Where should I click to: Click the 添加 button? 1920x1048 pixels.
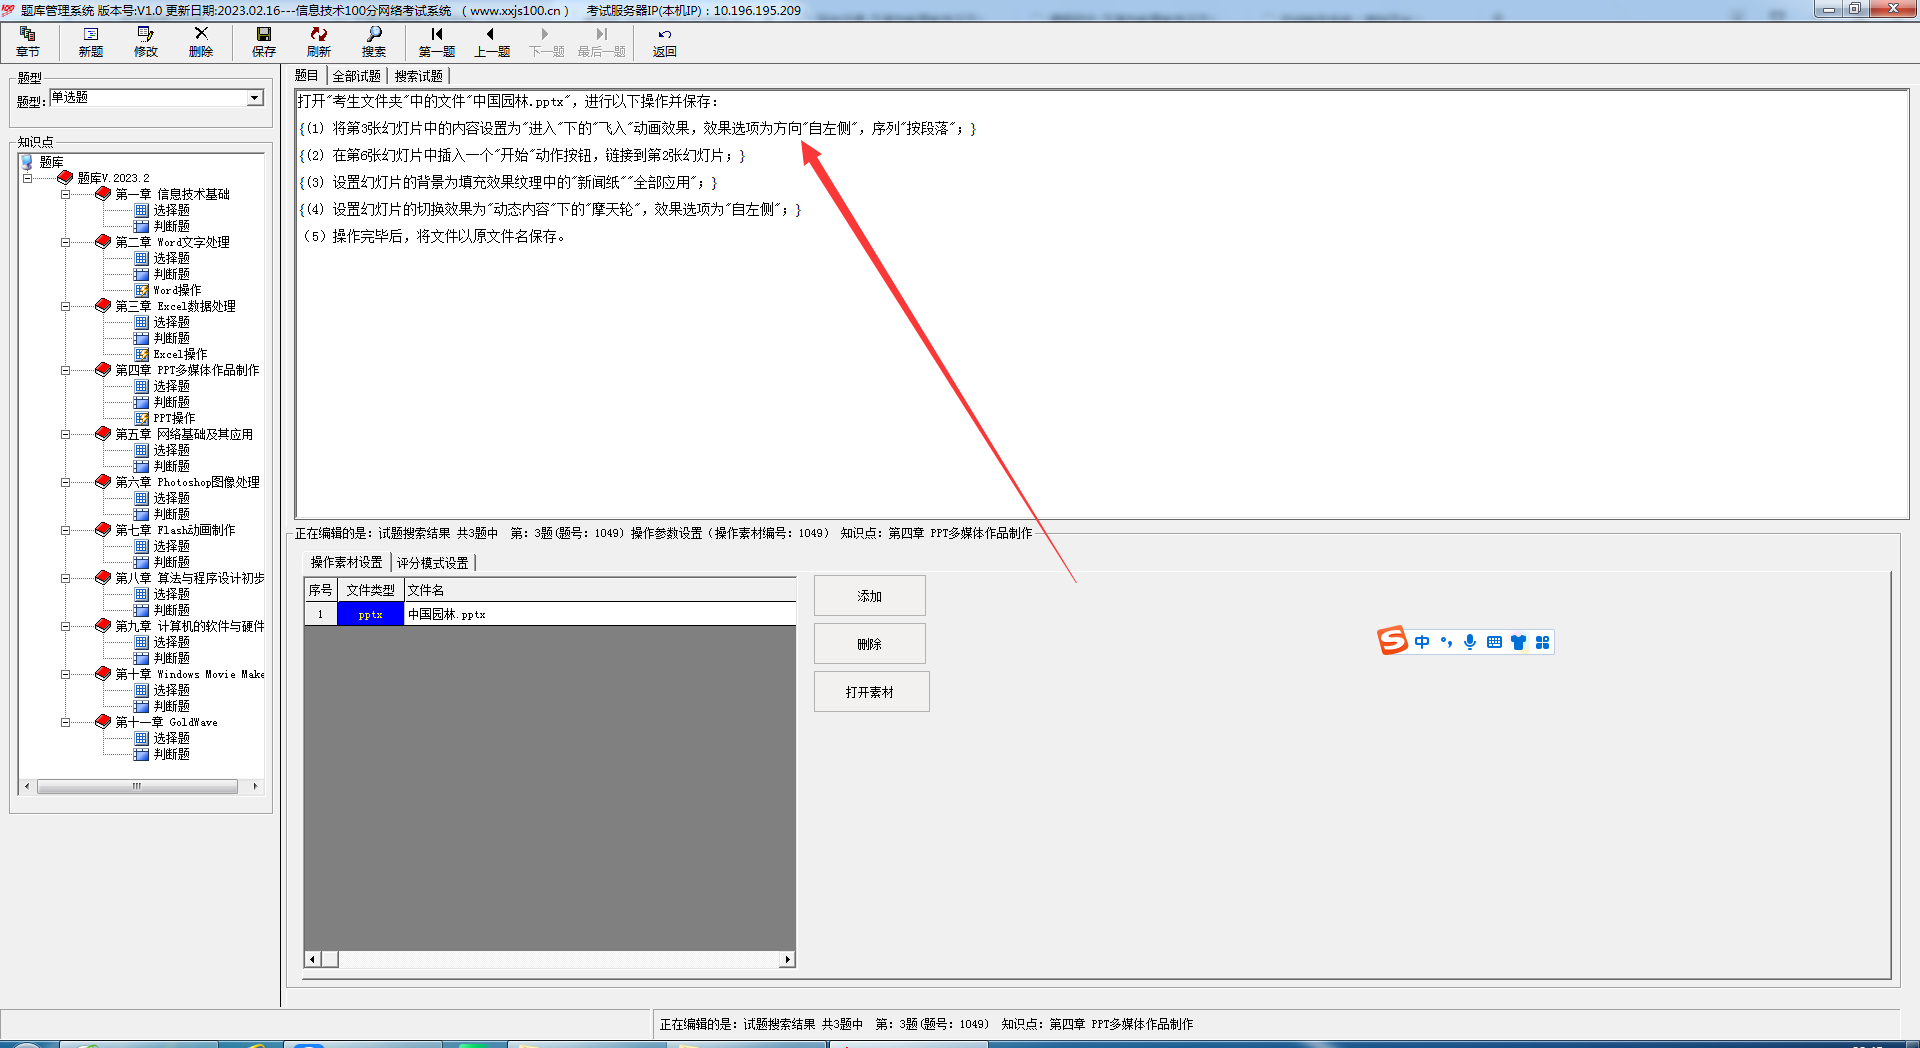(x=870, y=596)
